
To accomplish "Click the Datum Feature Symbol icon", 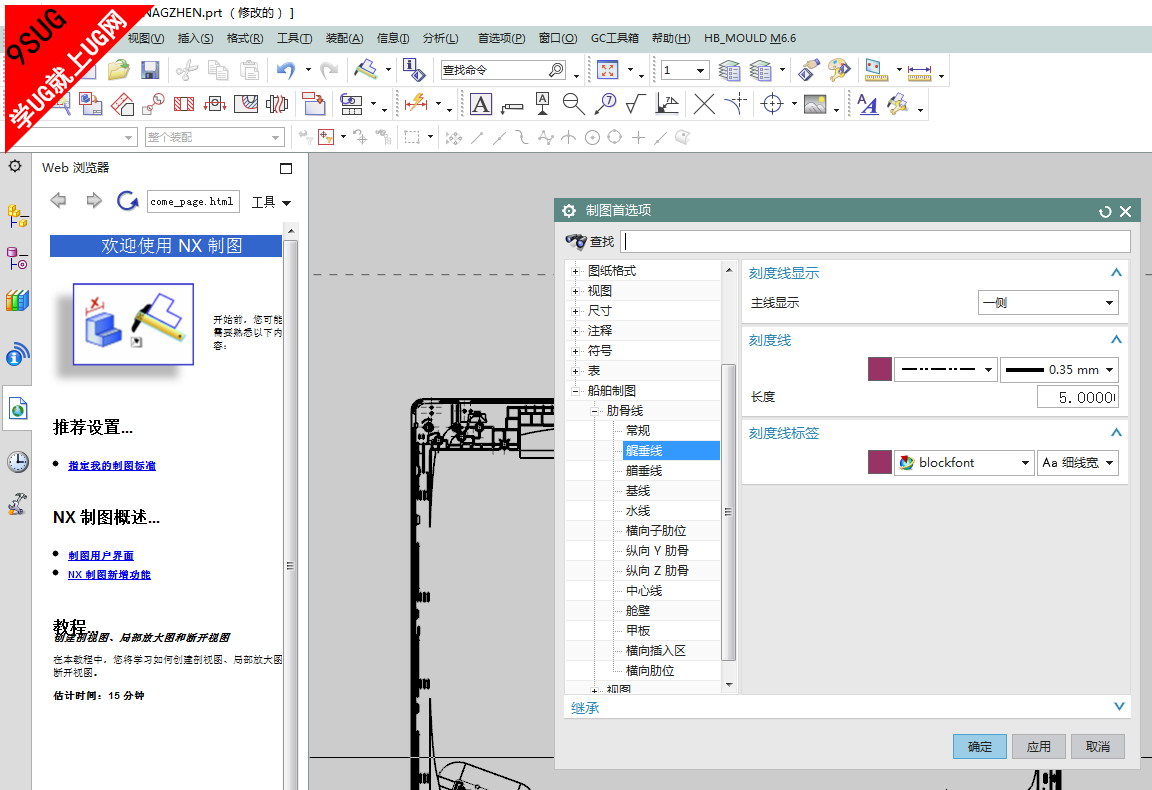I will (542, 104).
